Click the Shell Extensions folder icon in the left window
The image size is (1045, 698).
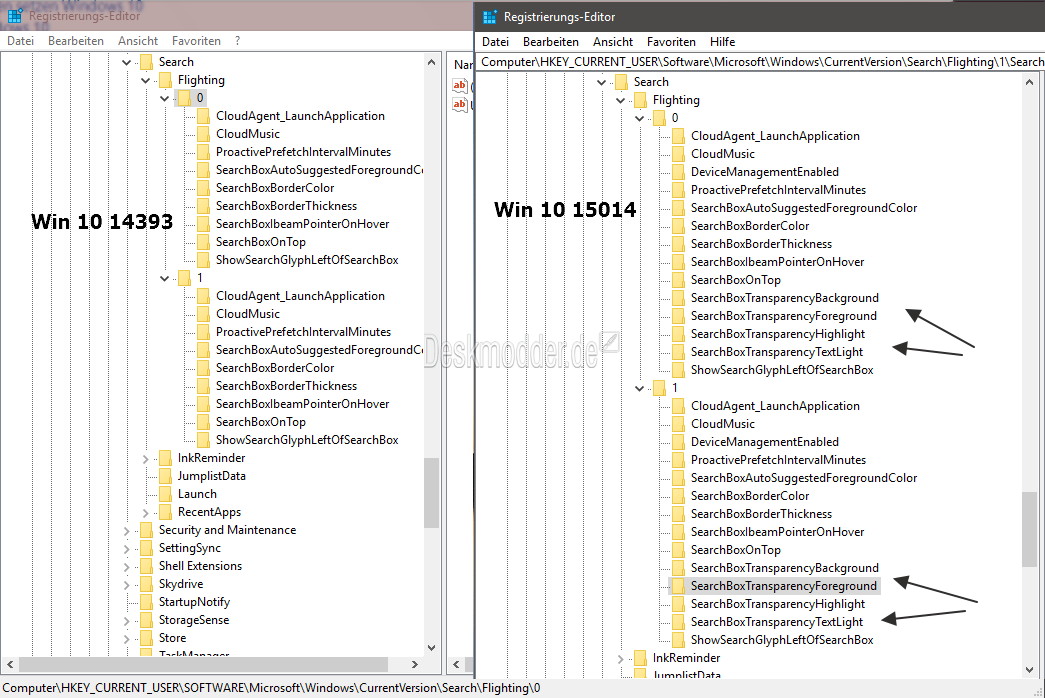(147, 566)
